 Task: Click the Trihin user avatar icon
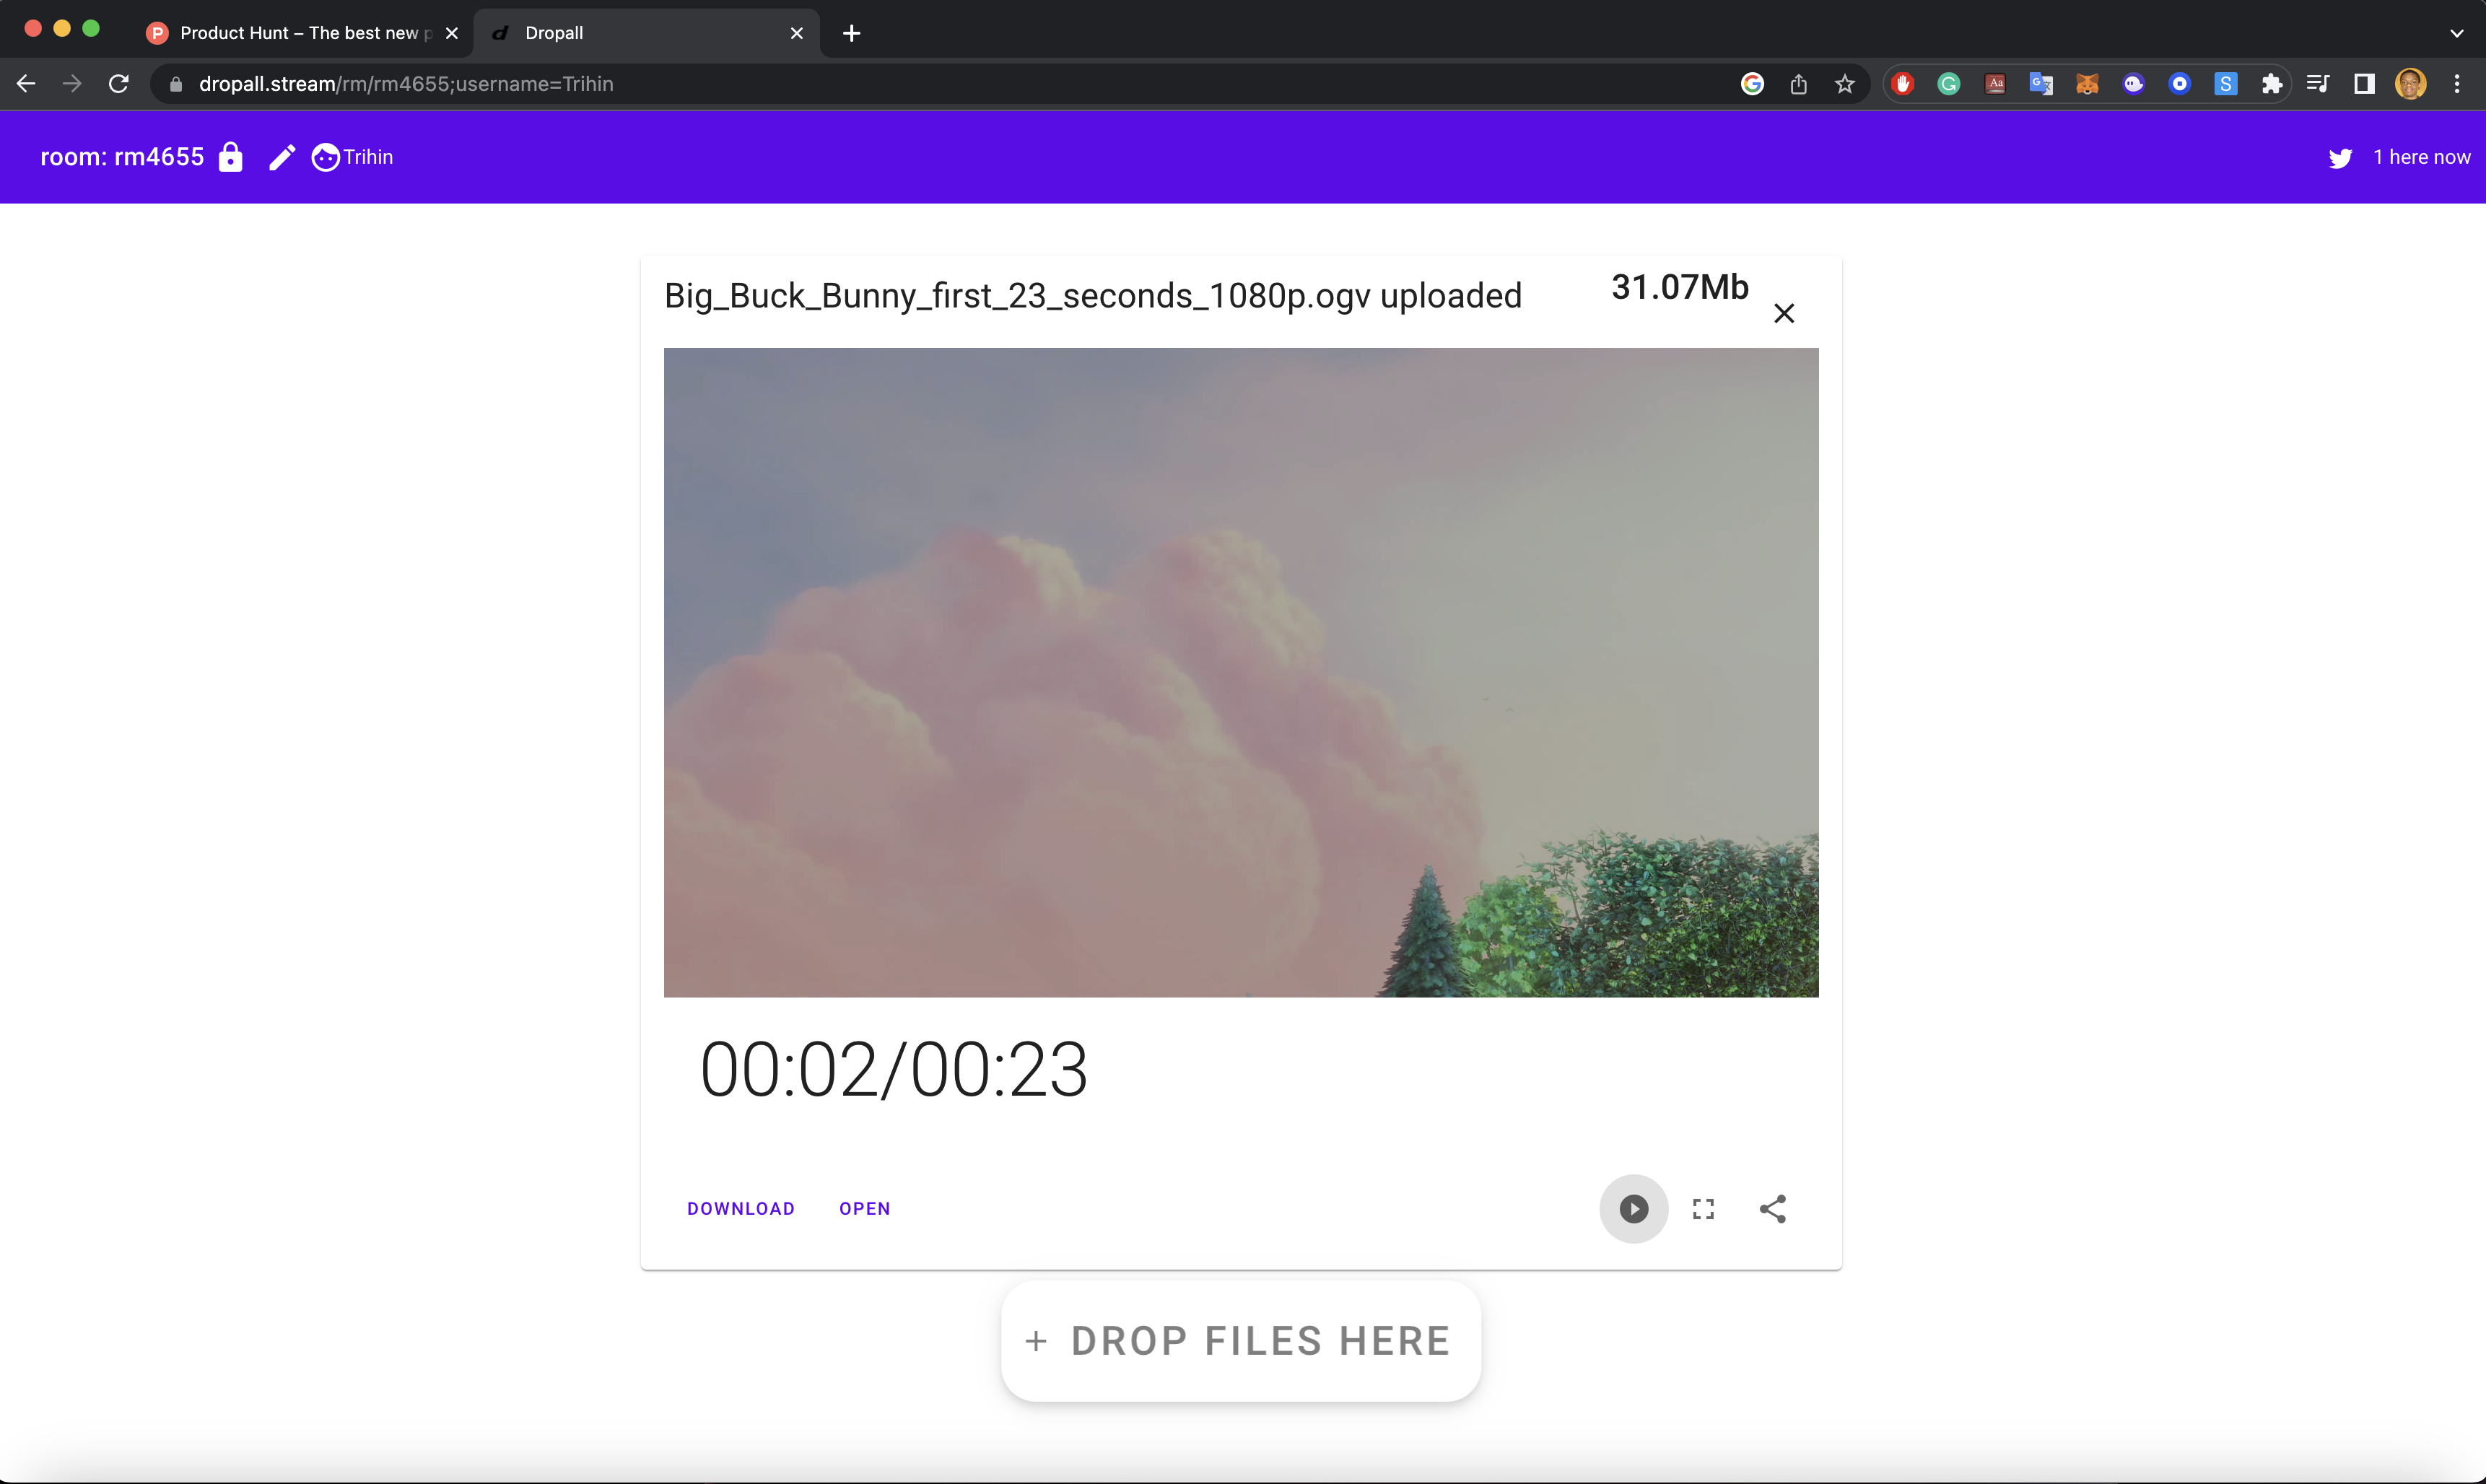pos(325,157)
